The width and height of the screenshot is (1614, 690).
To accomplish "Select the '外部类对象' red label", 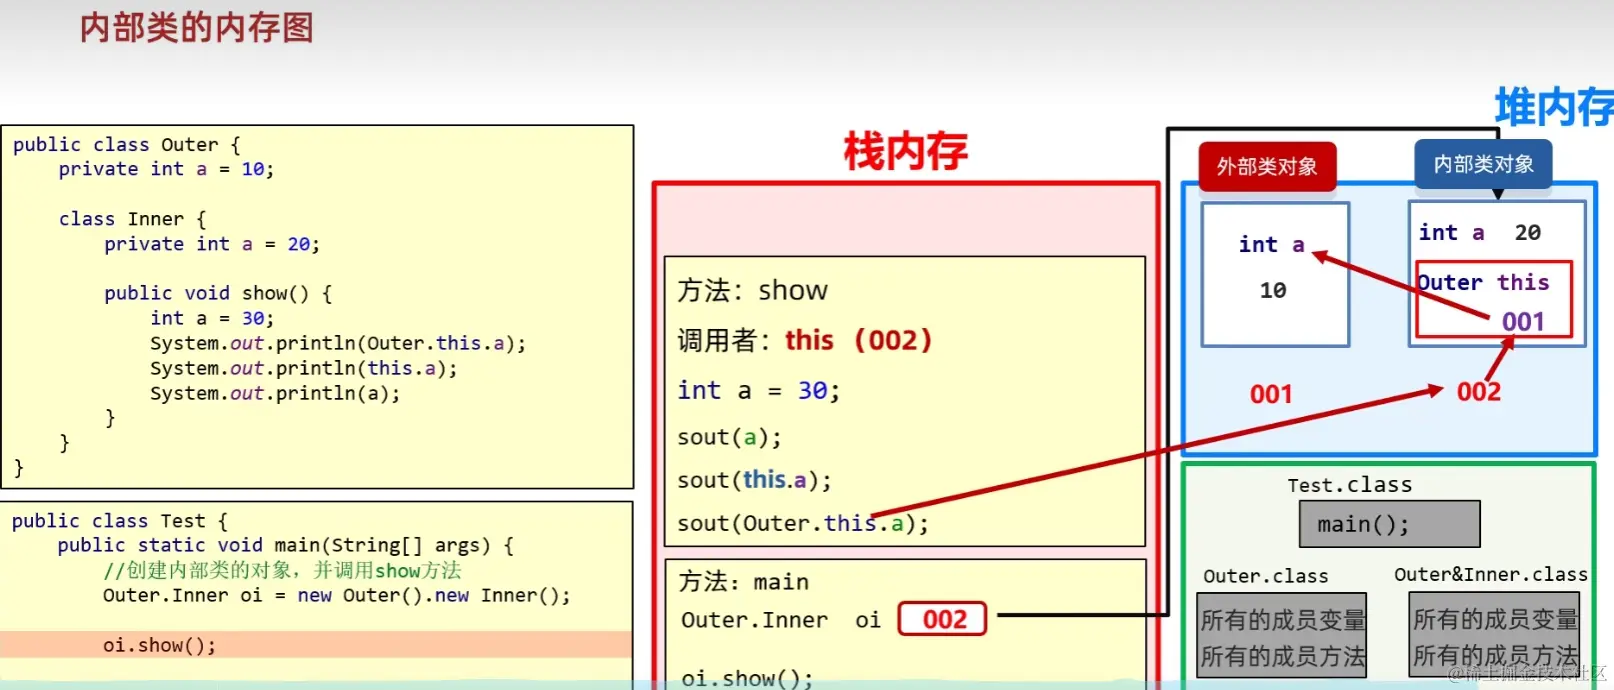I will [1267, 166].
